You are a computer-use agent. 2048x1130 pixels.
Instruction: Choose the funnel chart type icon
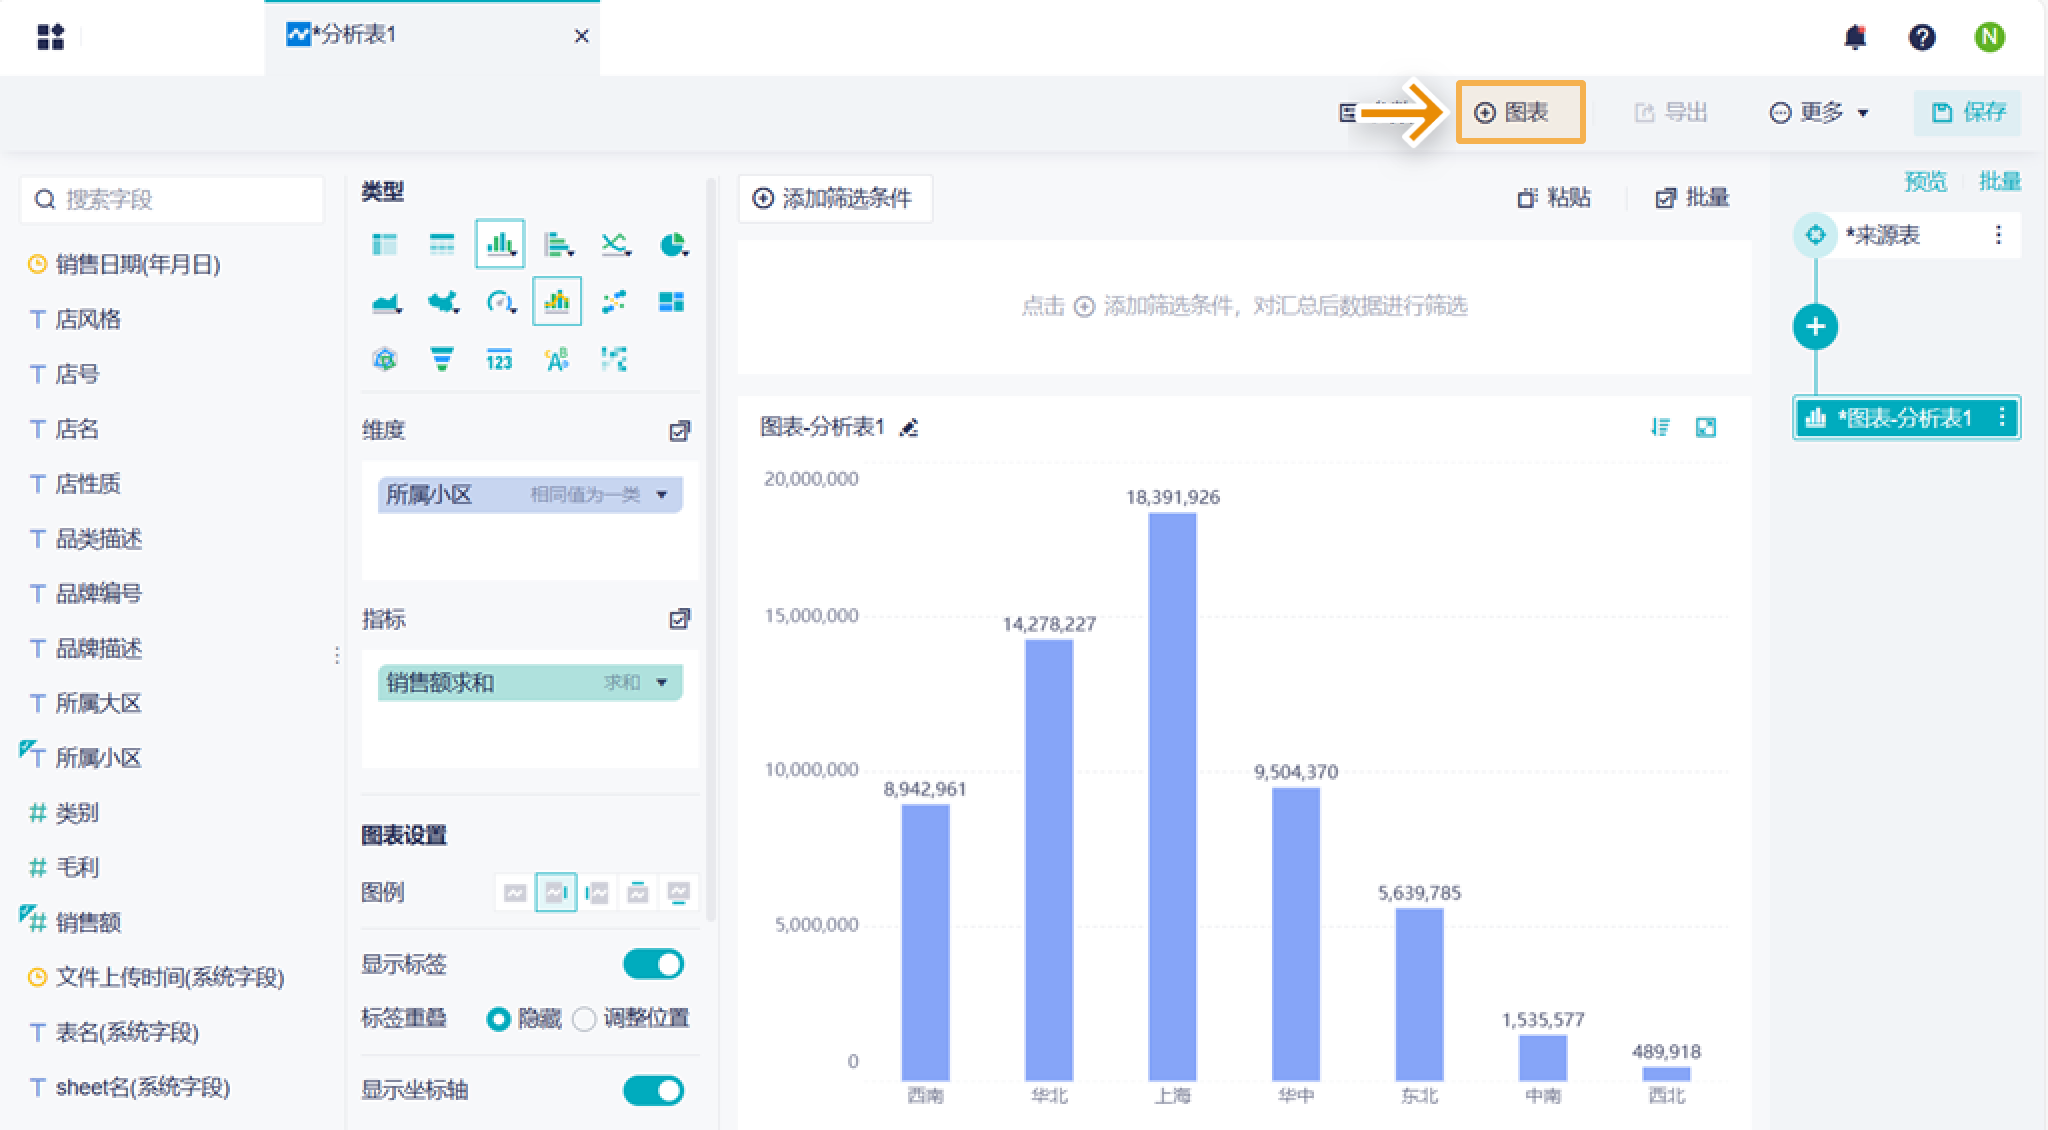[x=441, y=359]
